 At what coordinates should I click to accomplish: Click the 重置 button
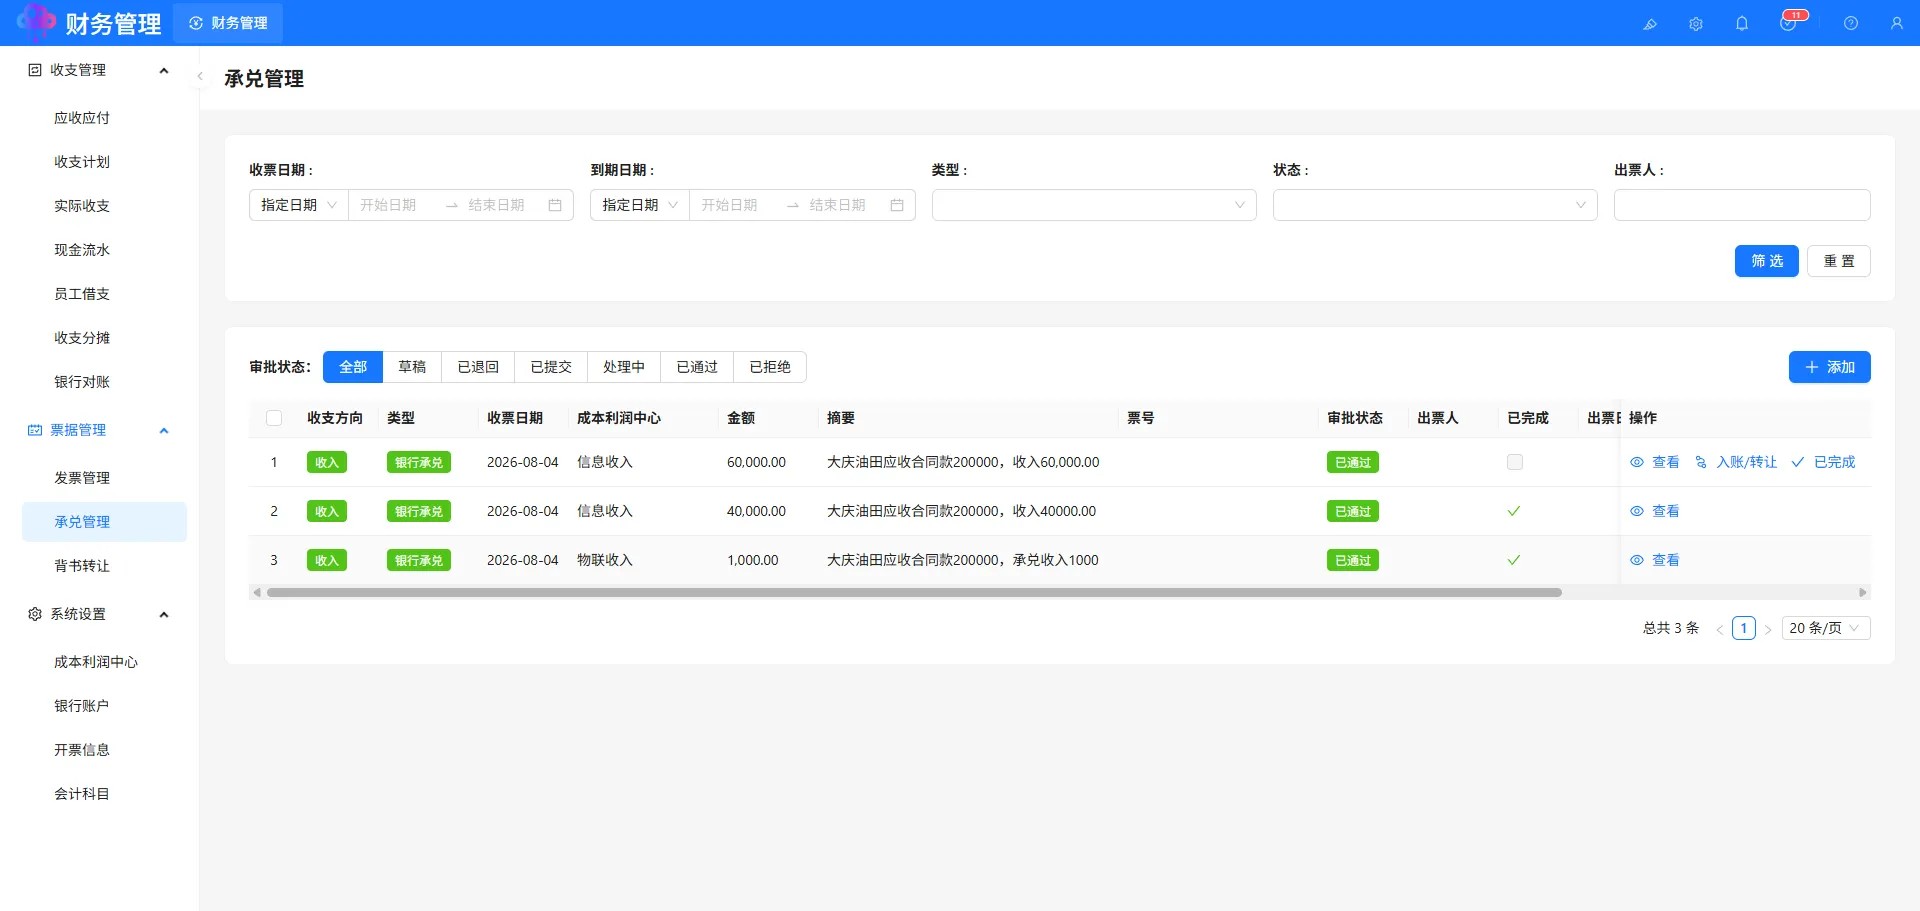(1839, 261)
